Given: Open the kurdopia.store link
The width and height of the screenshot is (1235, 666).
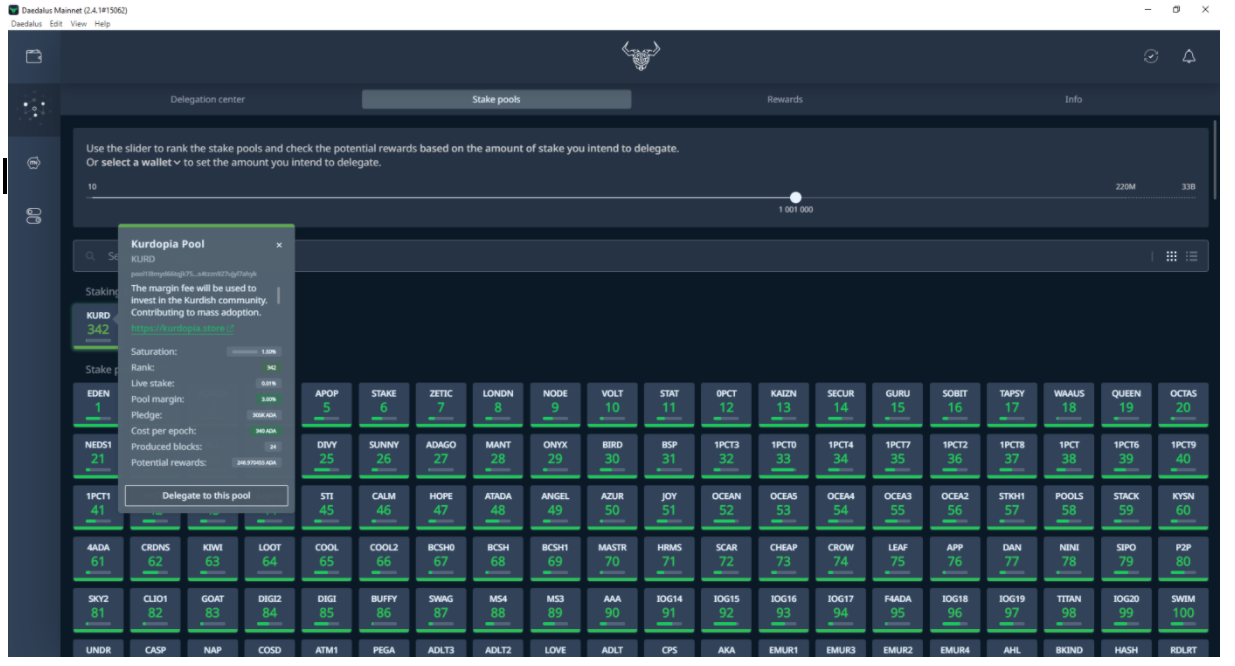Looking at the screenshot, I should click(182, 328).
